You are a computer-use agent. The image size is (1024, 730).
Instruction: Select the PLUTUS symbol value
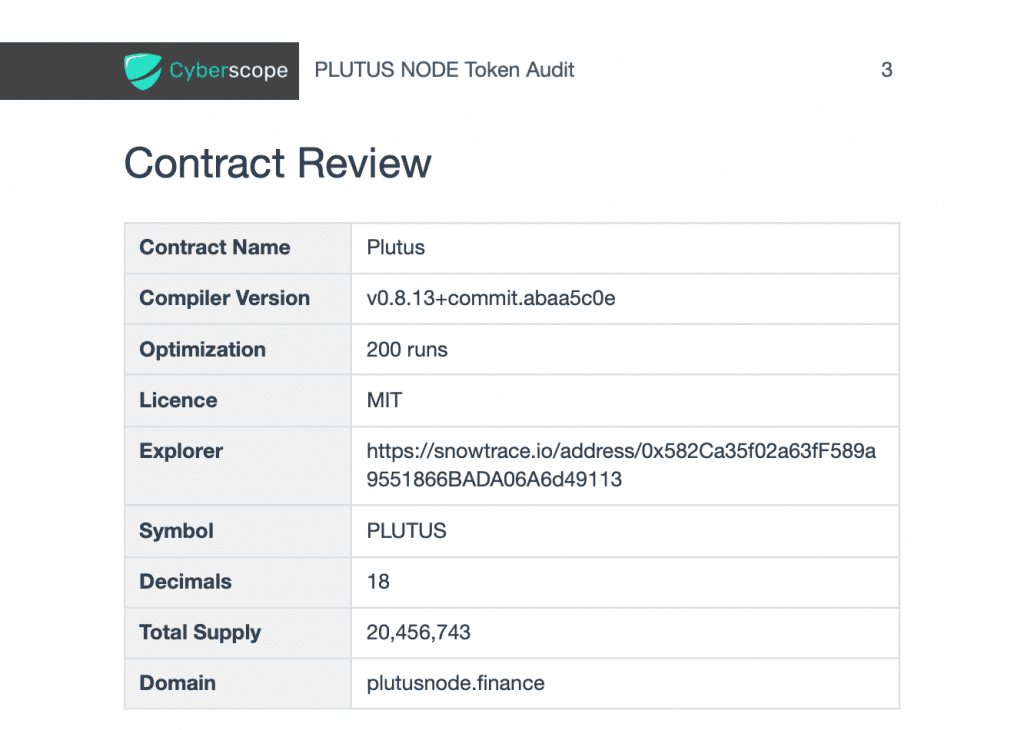pos(406,531)
